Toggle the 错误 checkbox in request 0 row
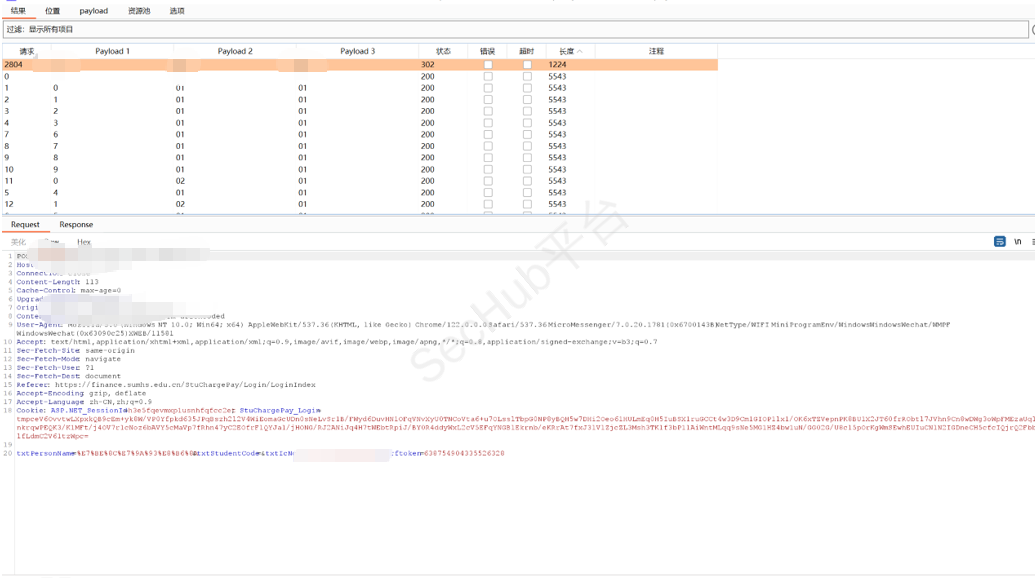This screenshot has height=578, width=1035. [488, 77]
